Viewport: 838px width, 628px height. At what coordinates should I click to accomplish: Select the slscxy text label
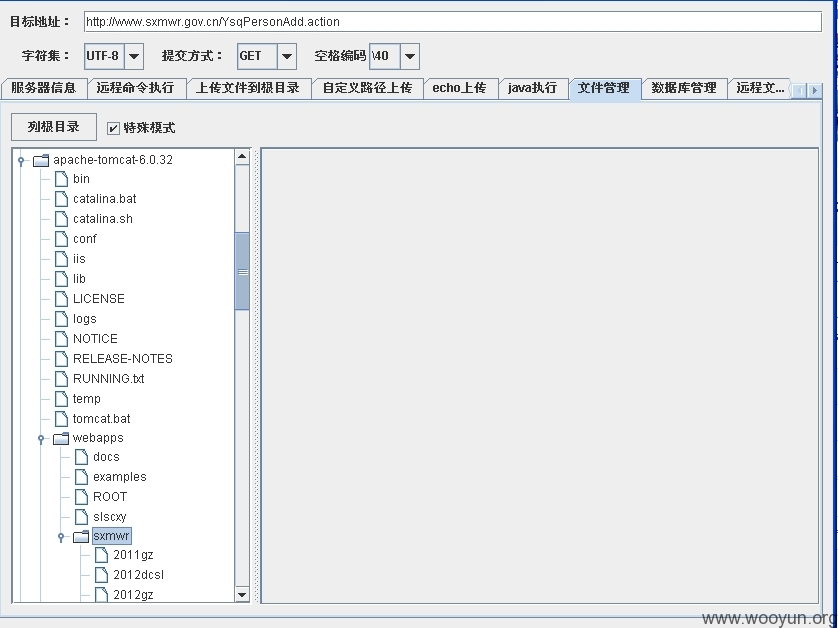point(110,517)
